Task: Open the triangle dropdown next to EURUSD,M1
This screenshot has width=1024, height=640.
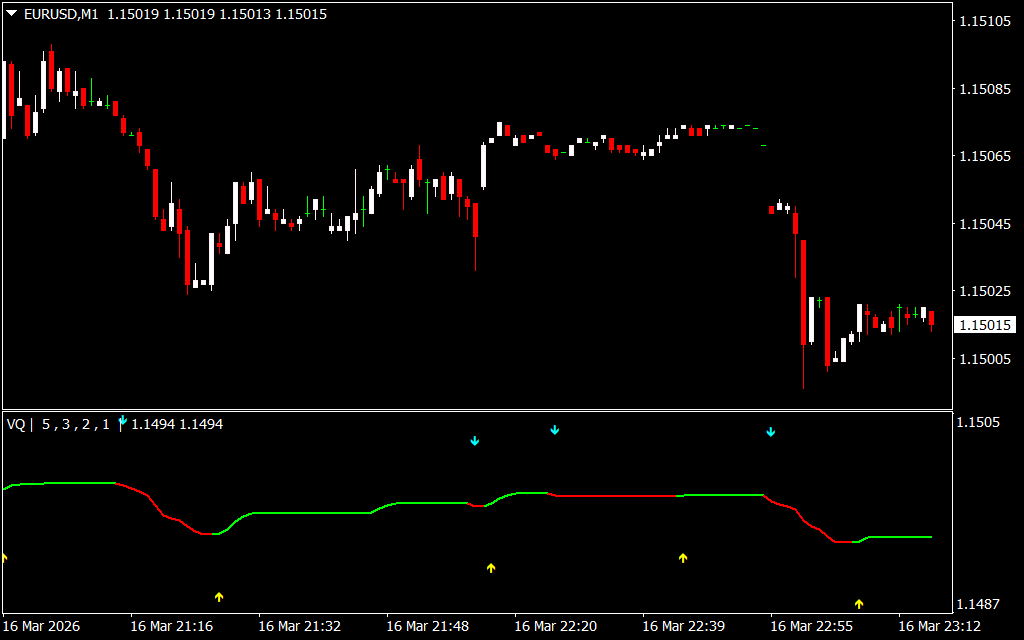Action: [x=12, y=14]
